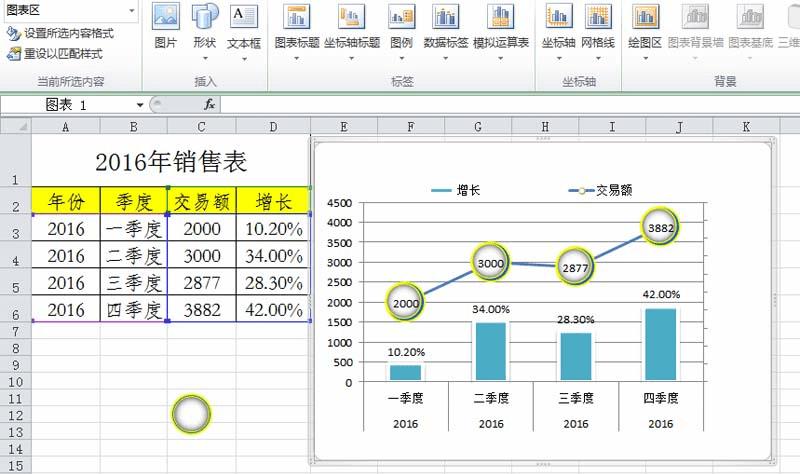The height and width of the screenshot is (474, 800).
Task: Select row 10 header
Action: [x=16, y=382]
